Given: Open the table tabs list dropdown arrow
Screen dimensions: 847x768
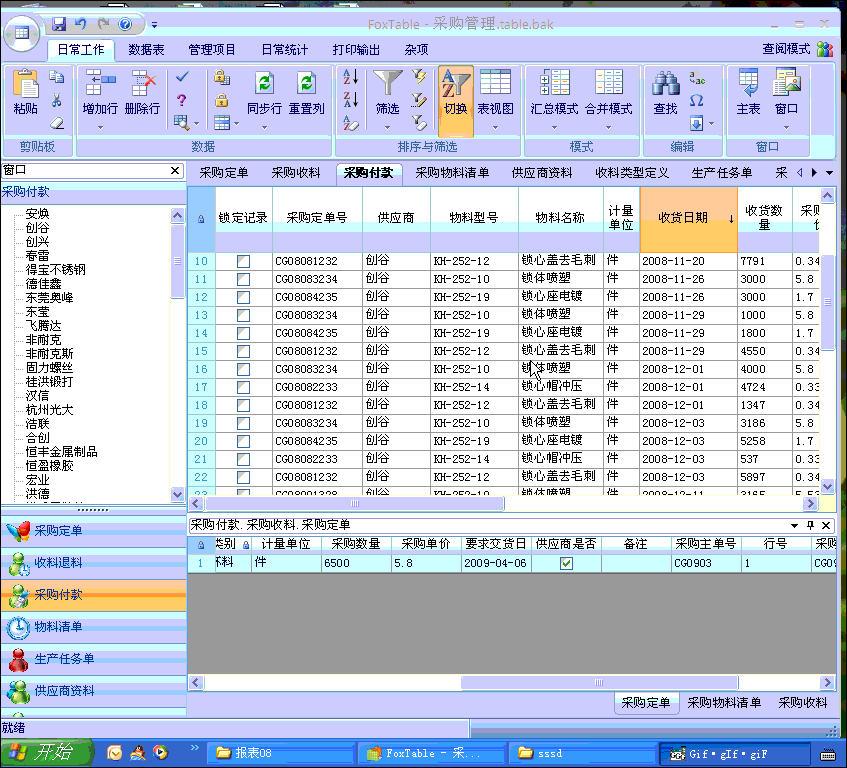Looking at the screenshot, I should [x=828, y=173].
